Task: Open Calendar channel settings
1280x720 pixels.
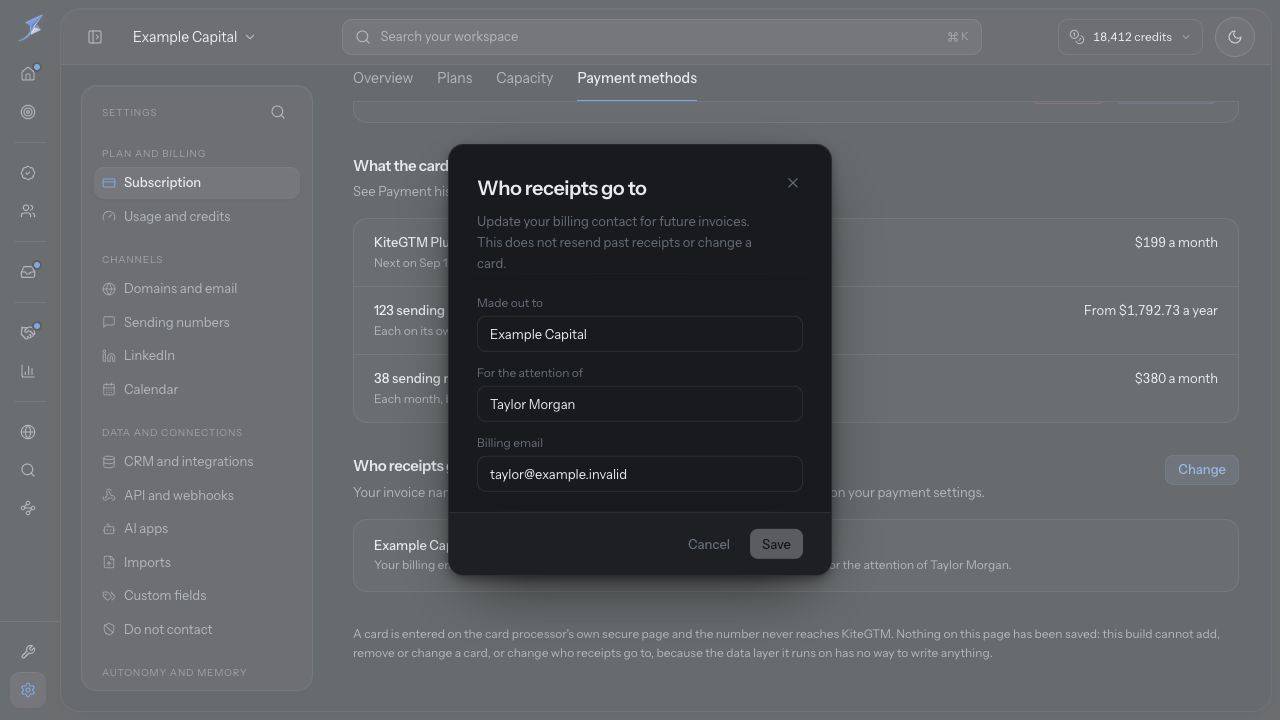Action: coord(197,390)
